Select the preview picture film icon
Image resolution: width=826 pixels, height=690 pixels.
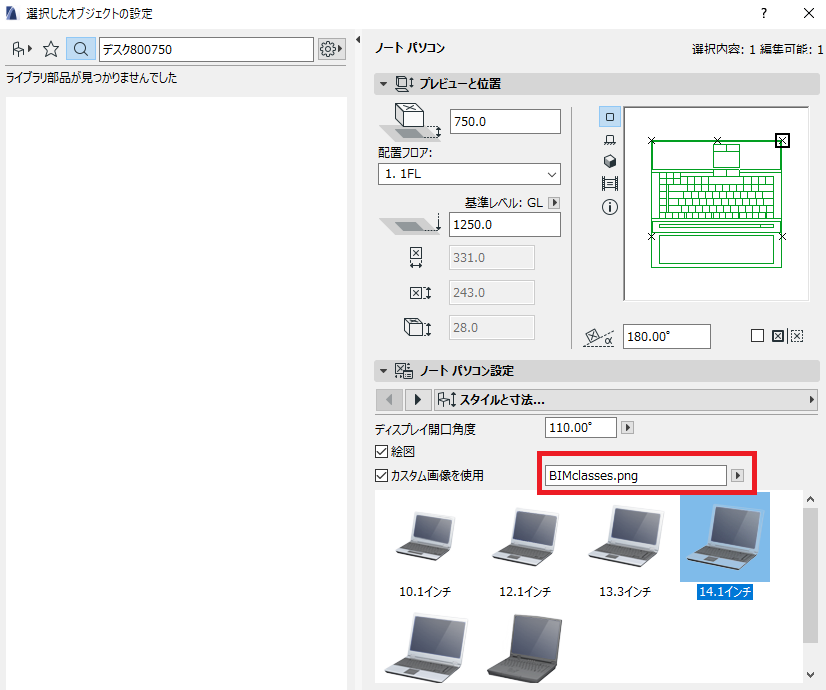[x=609, y=184]
